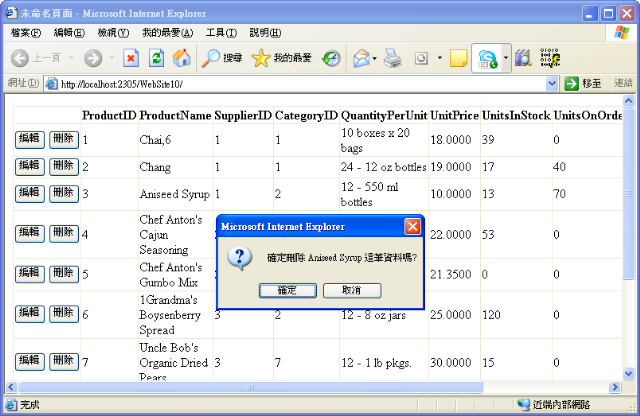The image size is (640, 416).
Task: Click the page icon in address bar
Action: 51,84
